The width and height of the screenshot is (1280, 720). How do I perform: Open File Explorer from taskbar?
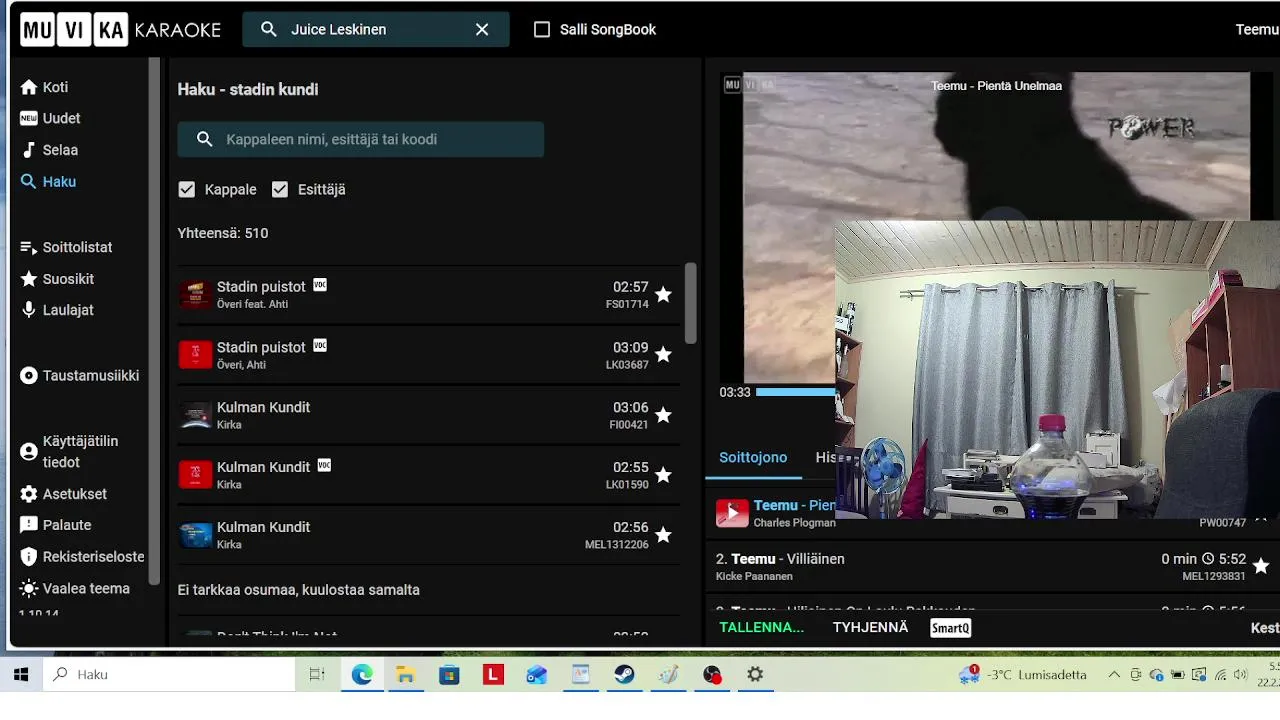pos(405,675)
